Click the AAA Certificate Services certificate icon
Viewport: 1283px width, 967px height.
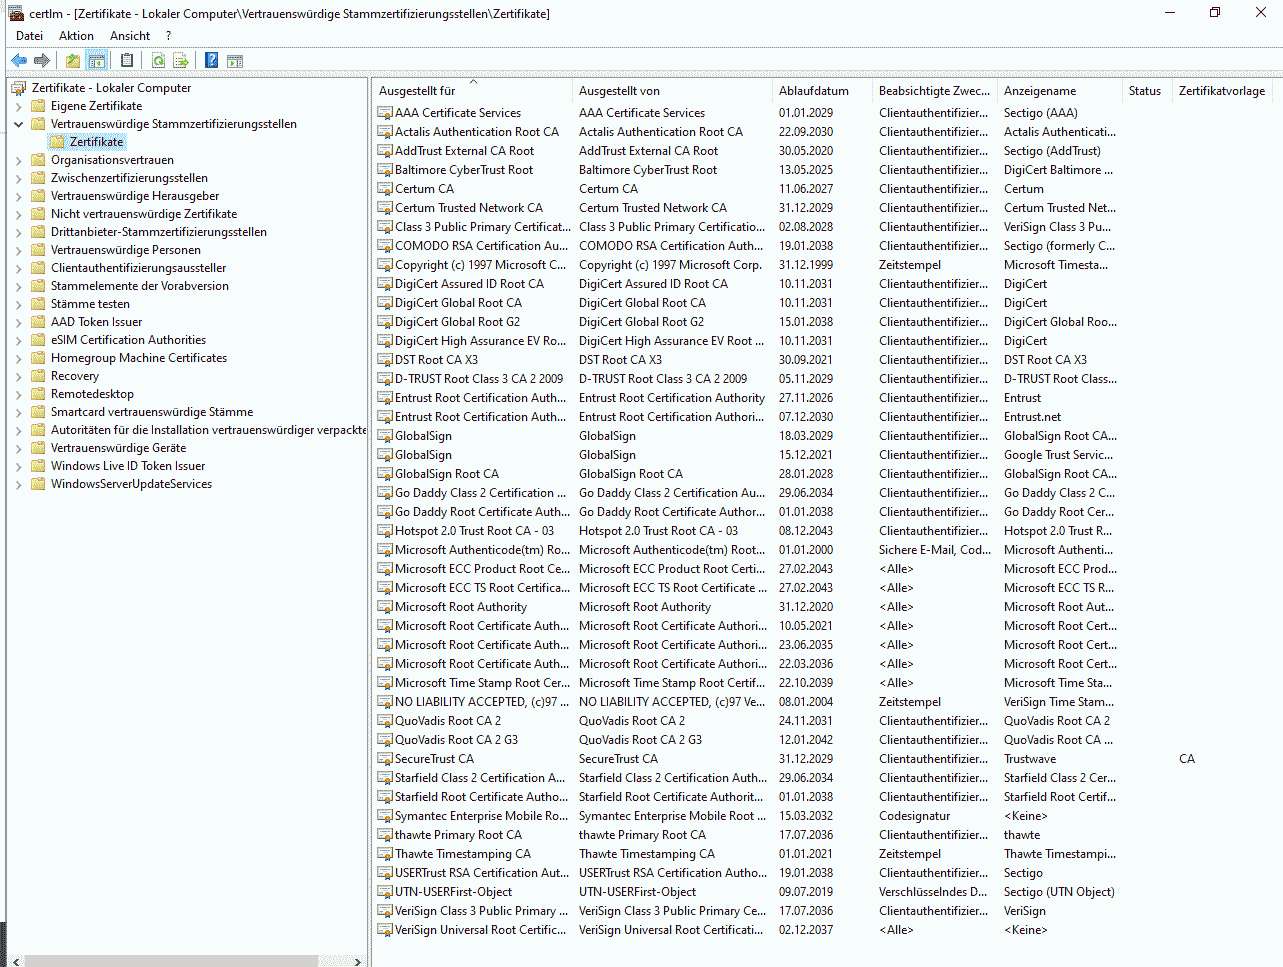pyautogui.click(x=385, y=113)
